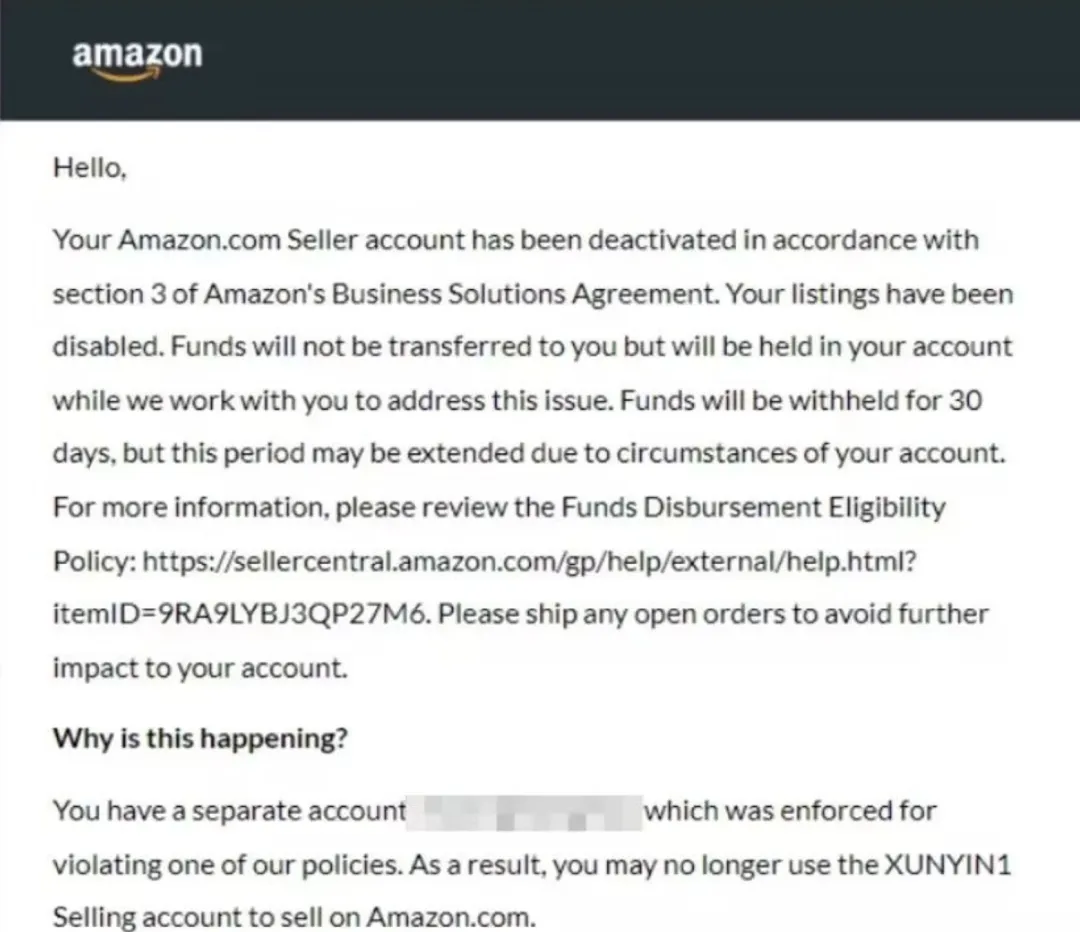1080x932 pixels.
Task: Click 'section 3' in the first paragraph
Action: point(109,294)
